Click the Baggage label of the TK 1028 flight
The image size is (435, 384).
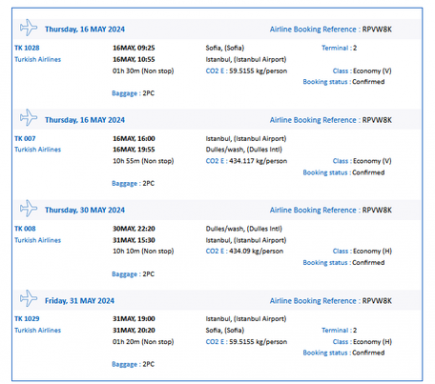point(124,93)
